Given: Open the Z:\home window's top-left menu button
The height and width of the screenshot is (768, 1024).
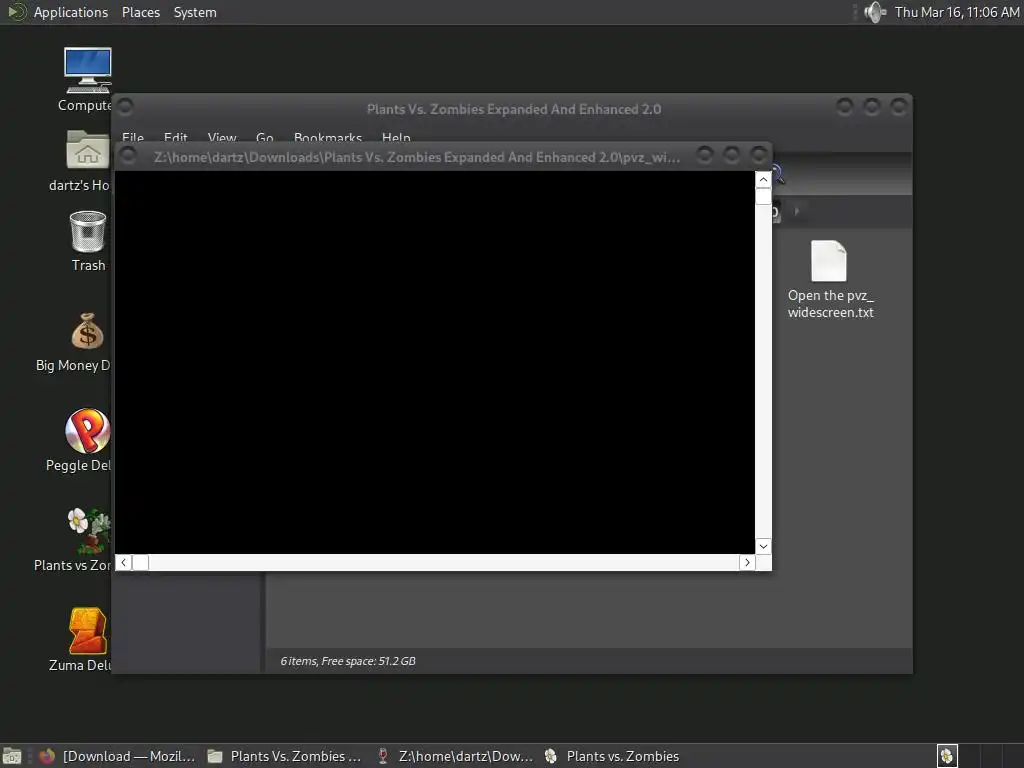Looking at the screenshot, I should [128, 155].
